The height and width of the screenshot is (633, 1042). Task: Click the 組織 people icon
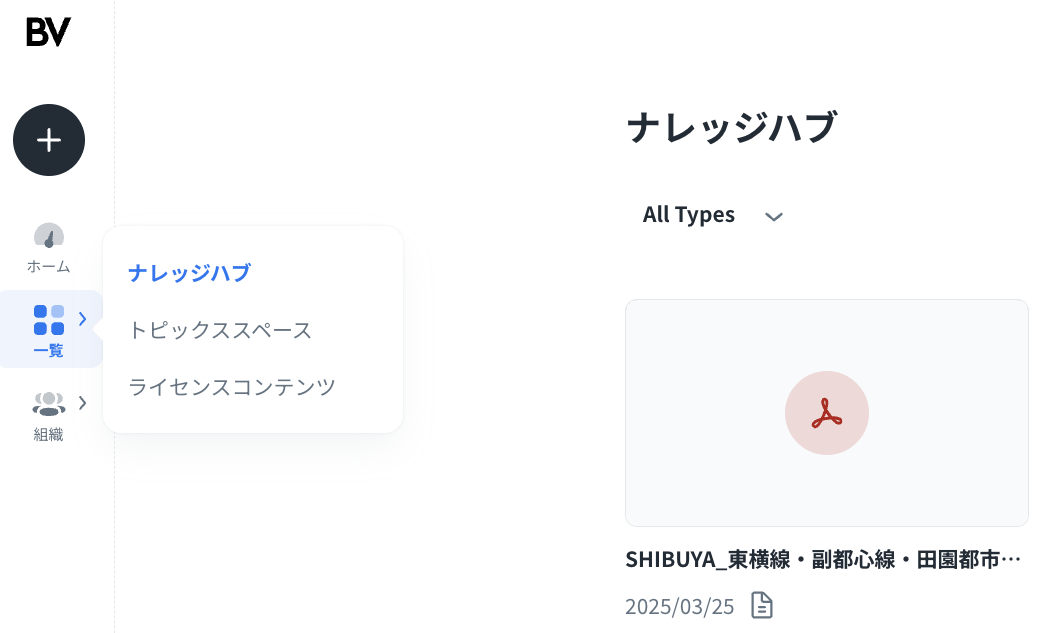[x=48, y=404]
